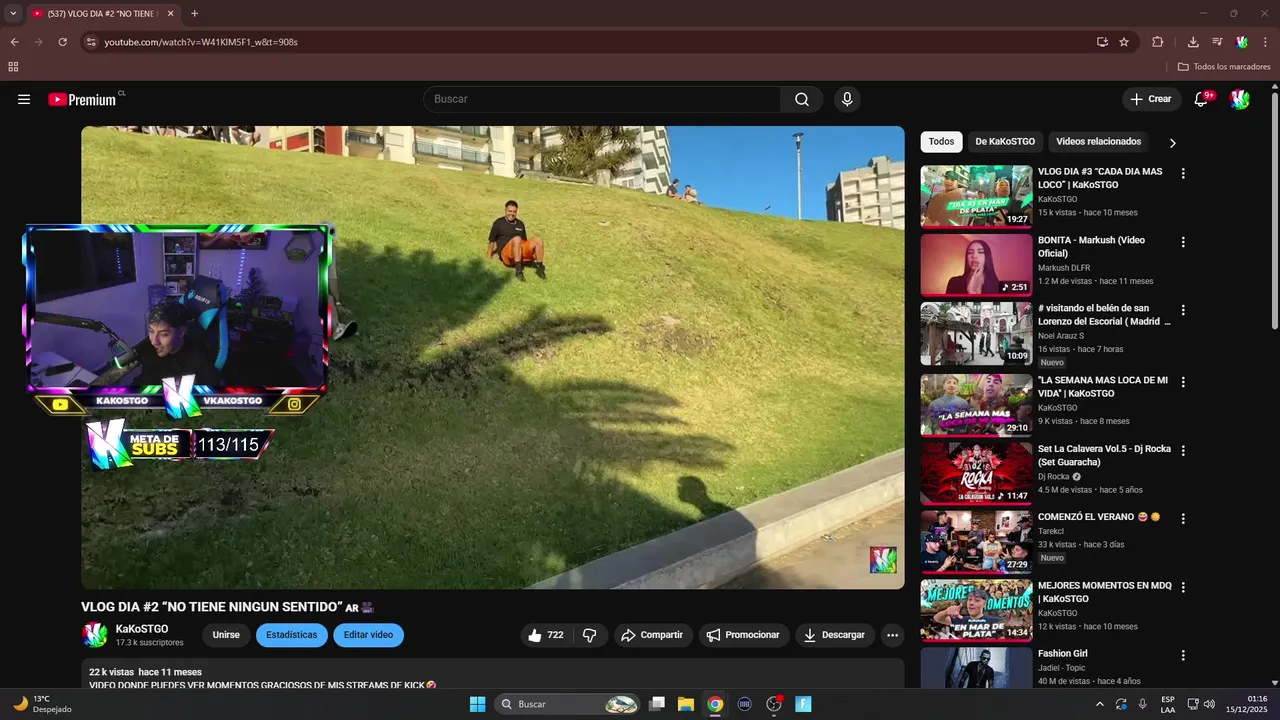Click the Compartir share button
Viewport: 1280px width, 720px height.
point(652,635)
